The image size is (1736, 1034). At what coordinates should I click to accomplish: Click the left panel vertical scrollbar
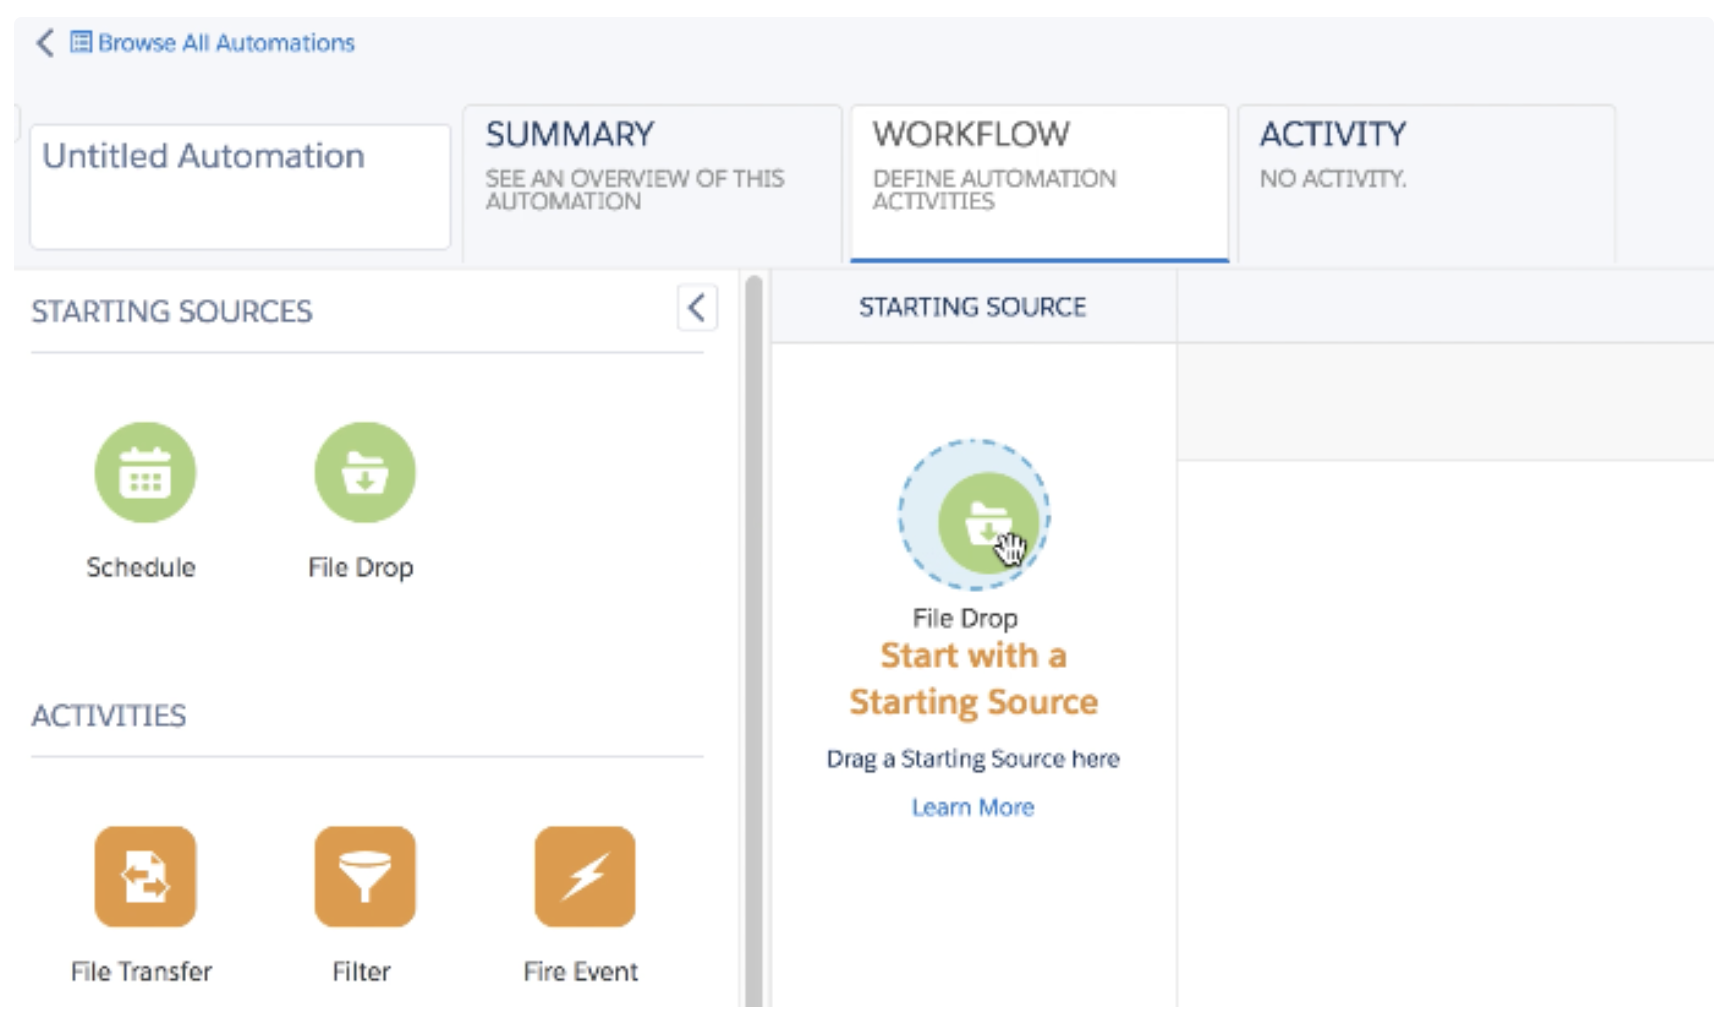pyautogui.click(x=753, y=640)
